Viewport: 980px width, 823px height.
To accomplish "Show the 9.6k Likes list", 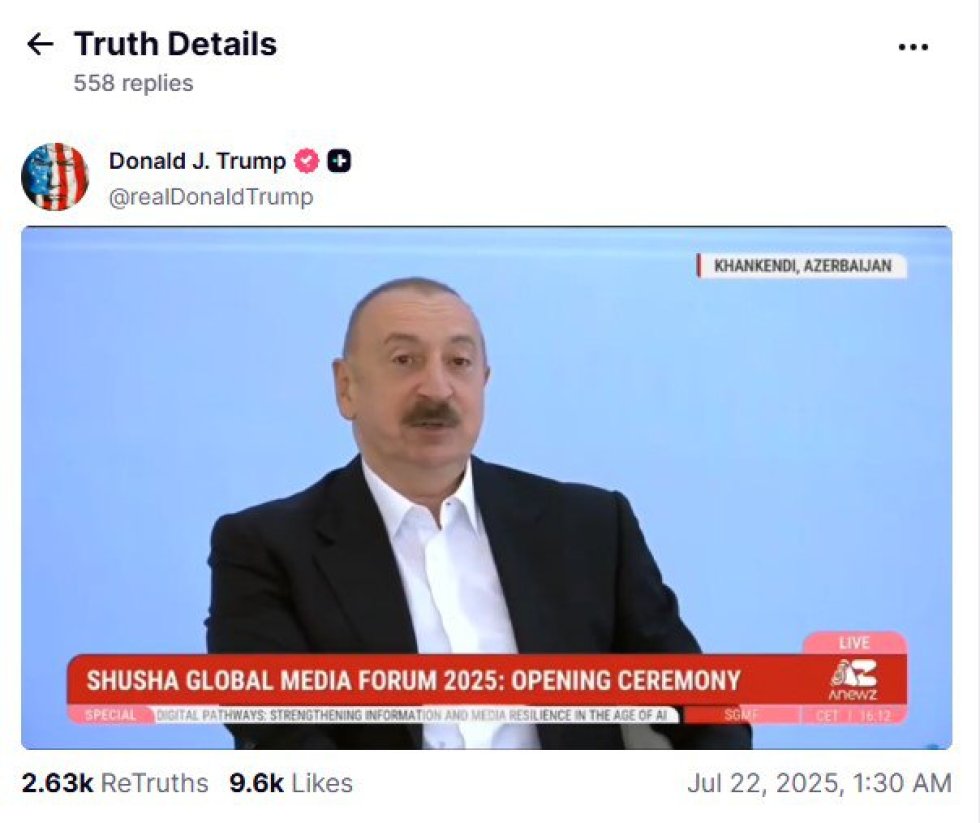I will coord(291,783).
